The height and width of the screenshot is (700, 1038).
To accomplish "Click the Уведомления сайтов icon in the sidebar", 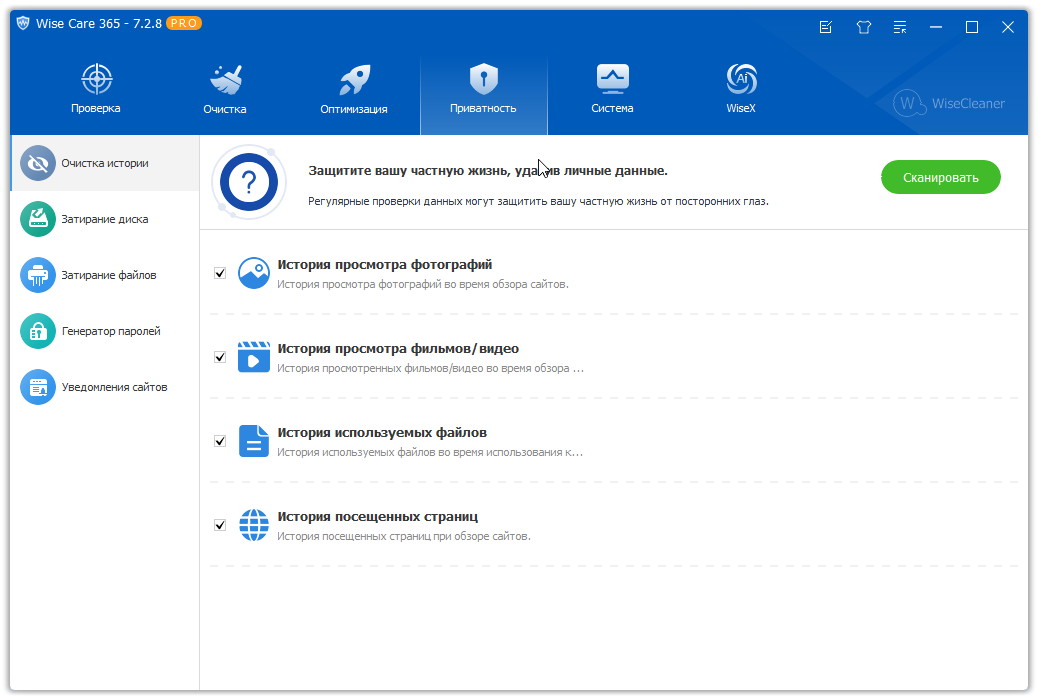I will point(38,387).
